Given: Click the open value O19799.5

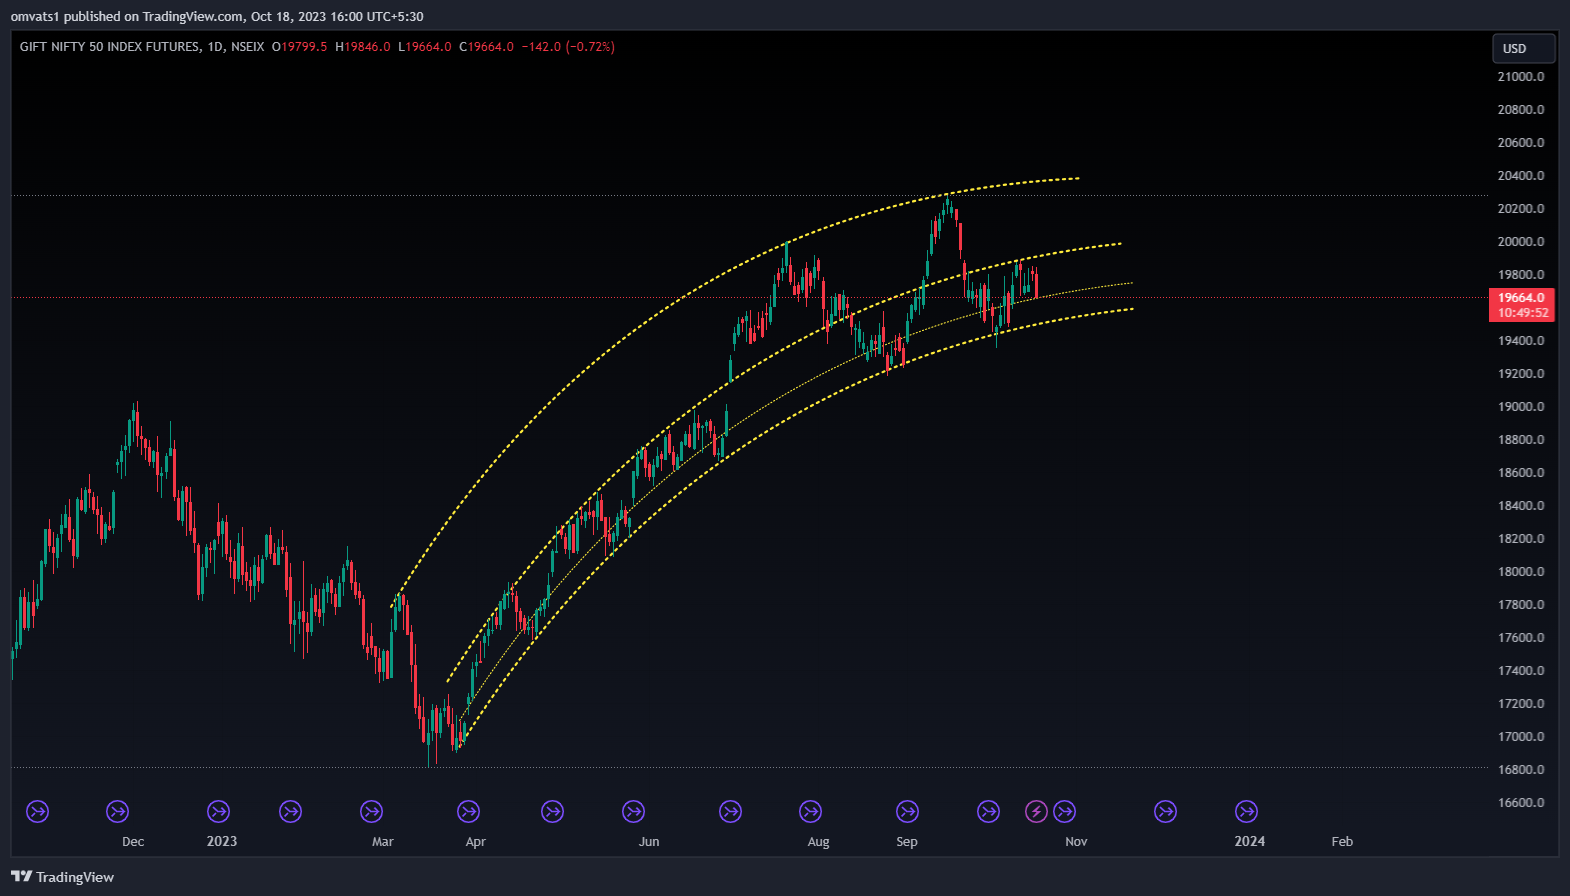Looking at the screenshot, I should tap(300, 47).
